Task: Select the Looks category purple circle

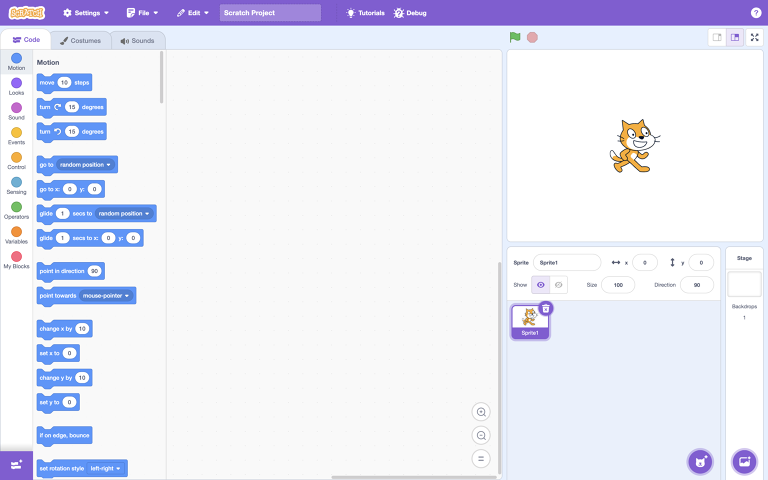Action: coord(16,83)
